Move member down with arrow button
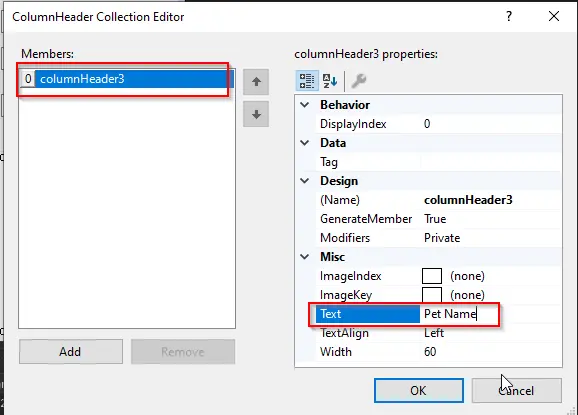The width and height of the screenshot is (578, 415). [256, 114]
